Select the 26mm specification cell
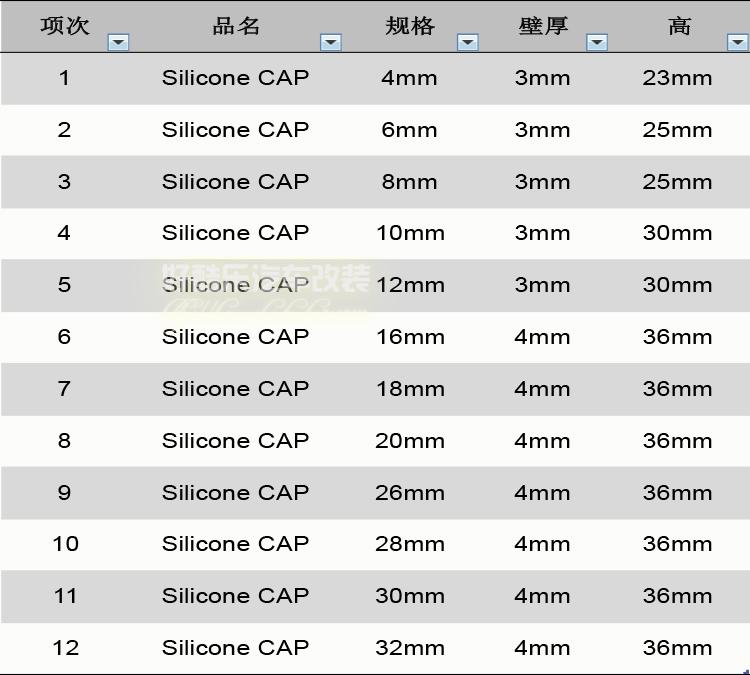Screen dimensions: 750x675 (410, 493)
